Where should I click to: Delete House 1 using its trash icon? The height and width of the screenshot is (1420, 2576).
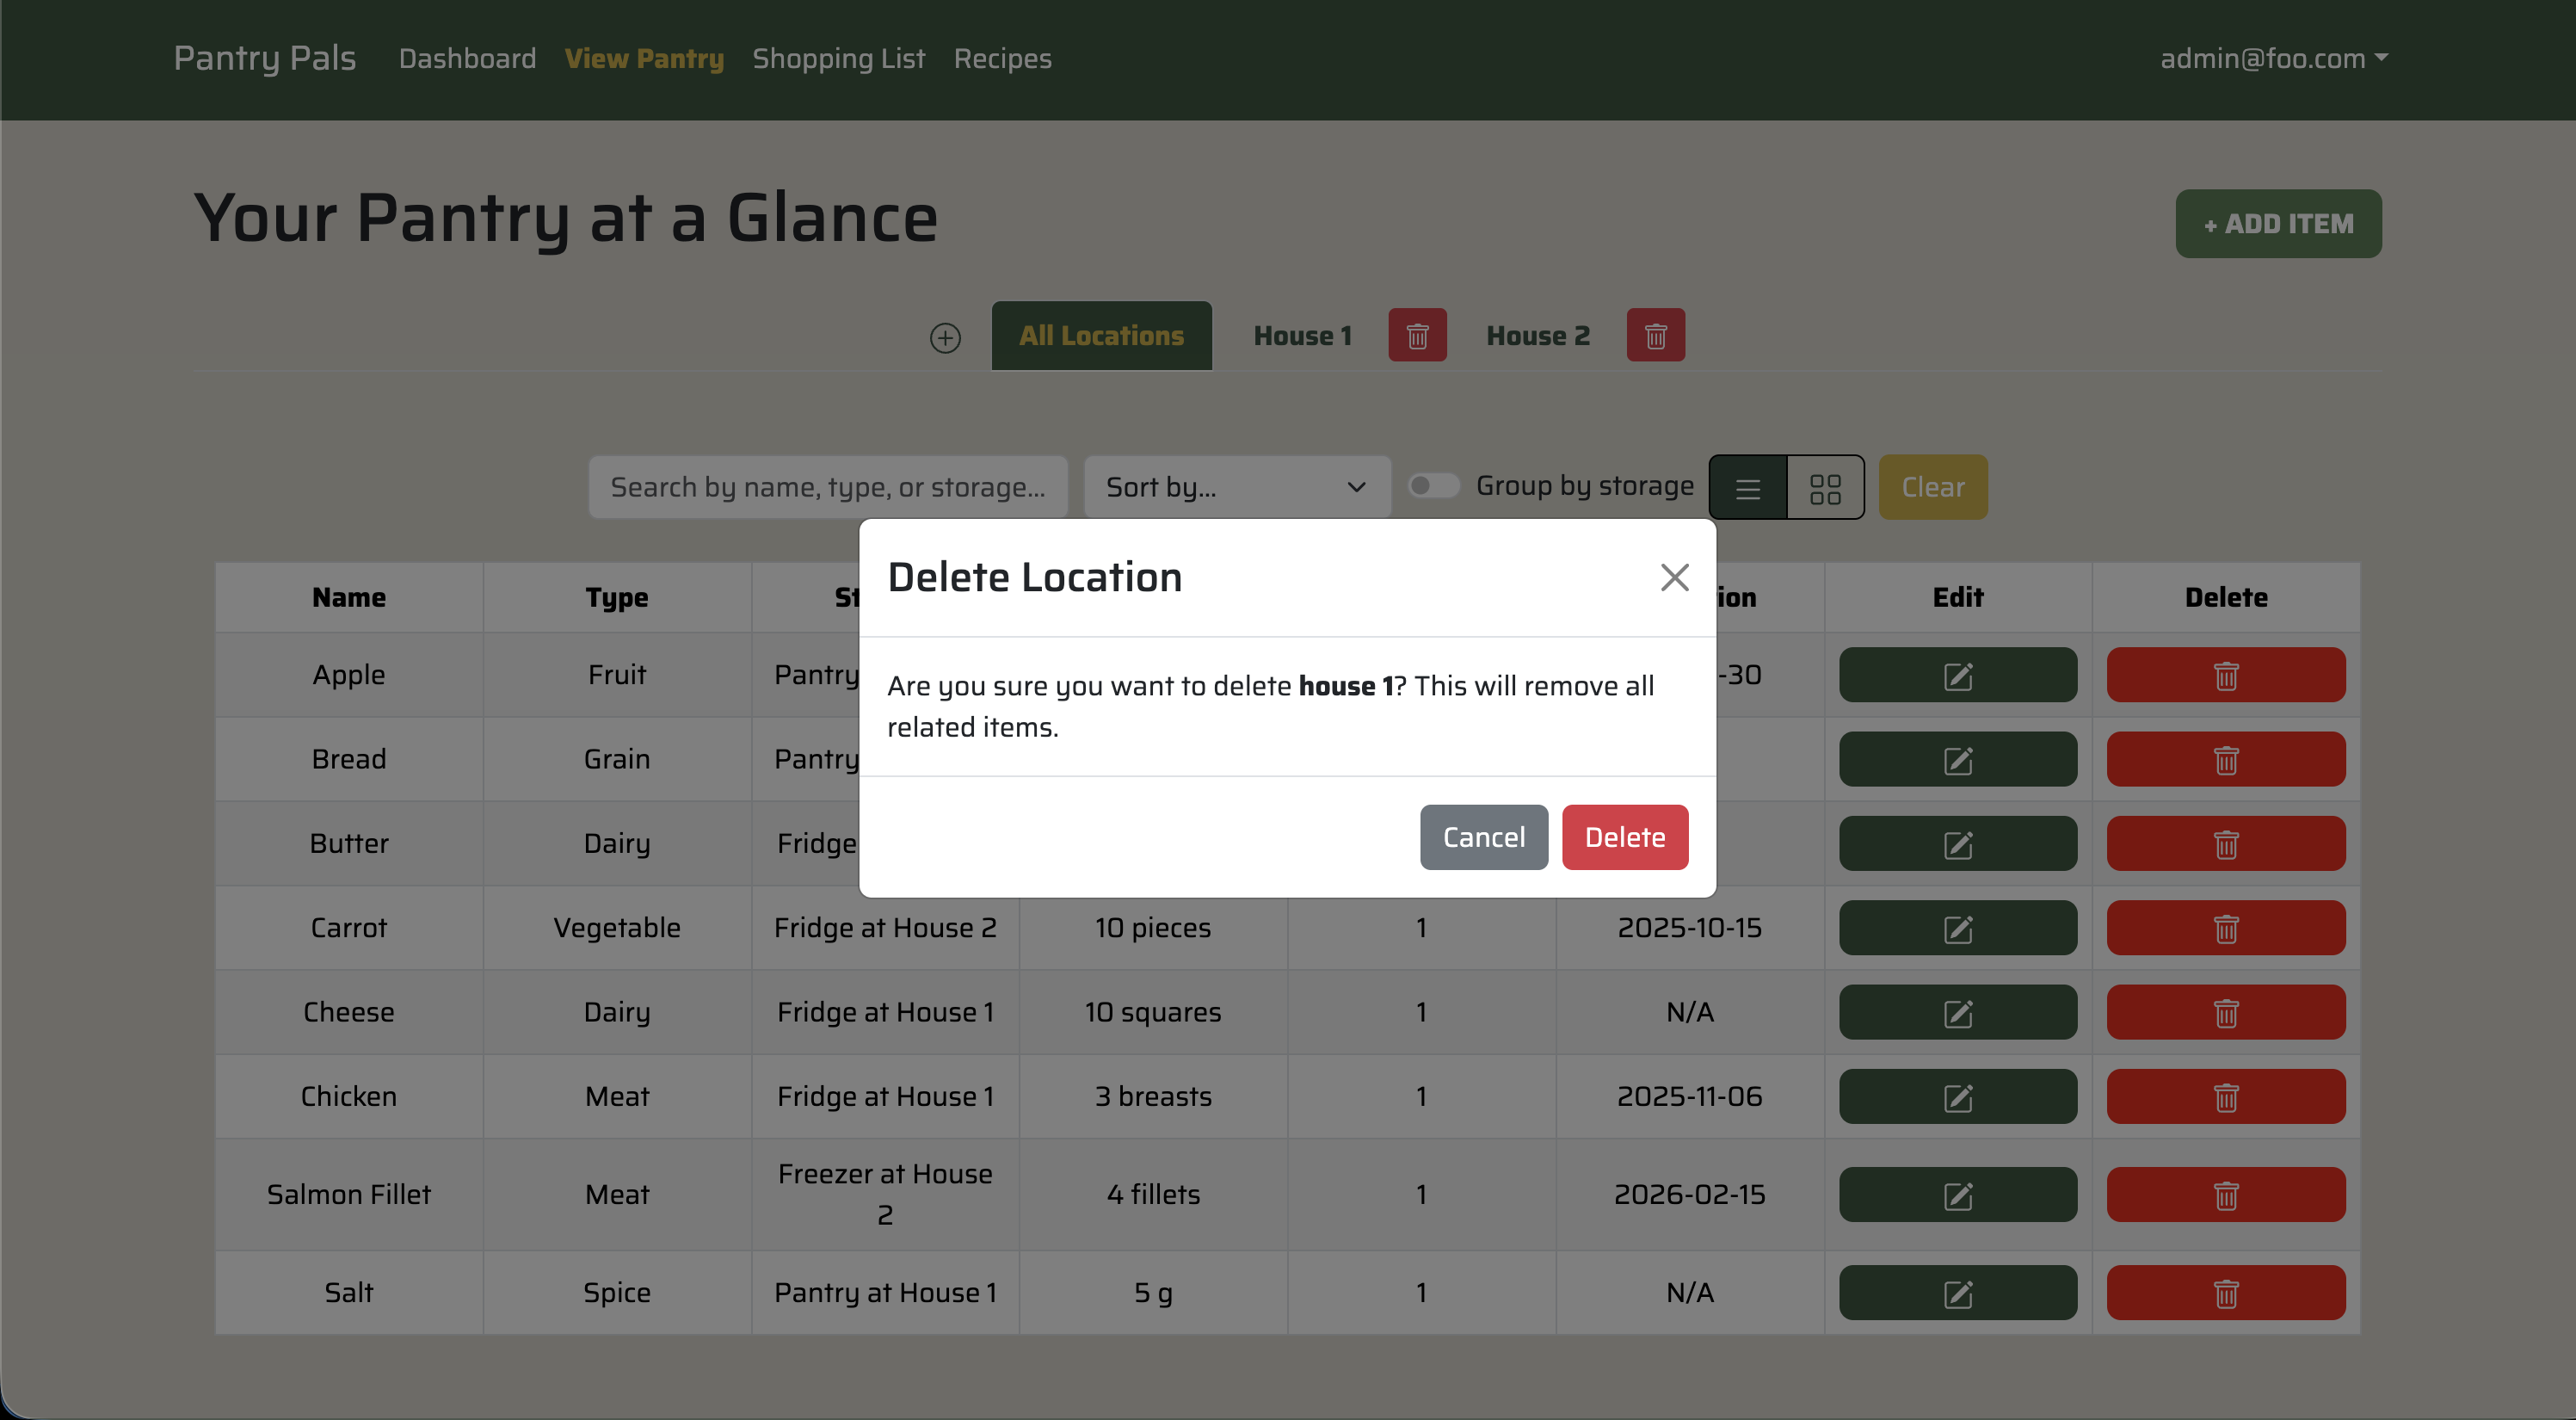(1417, 335)
